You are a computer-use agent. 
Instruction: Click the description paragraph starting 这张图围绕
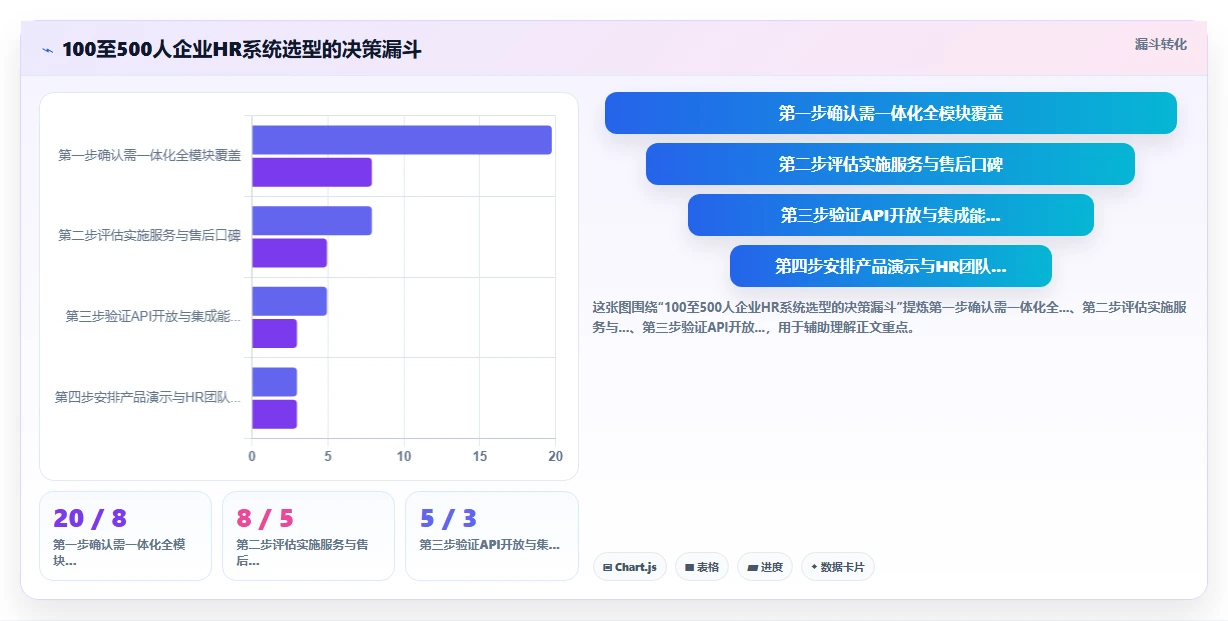(x=890, y=317)
